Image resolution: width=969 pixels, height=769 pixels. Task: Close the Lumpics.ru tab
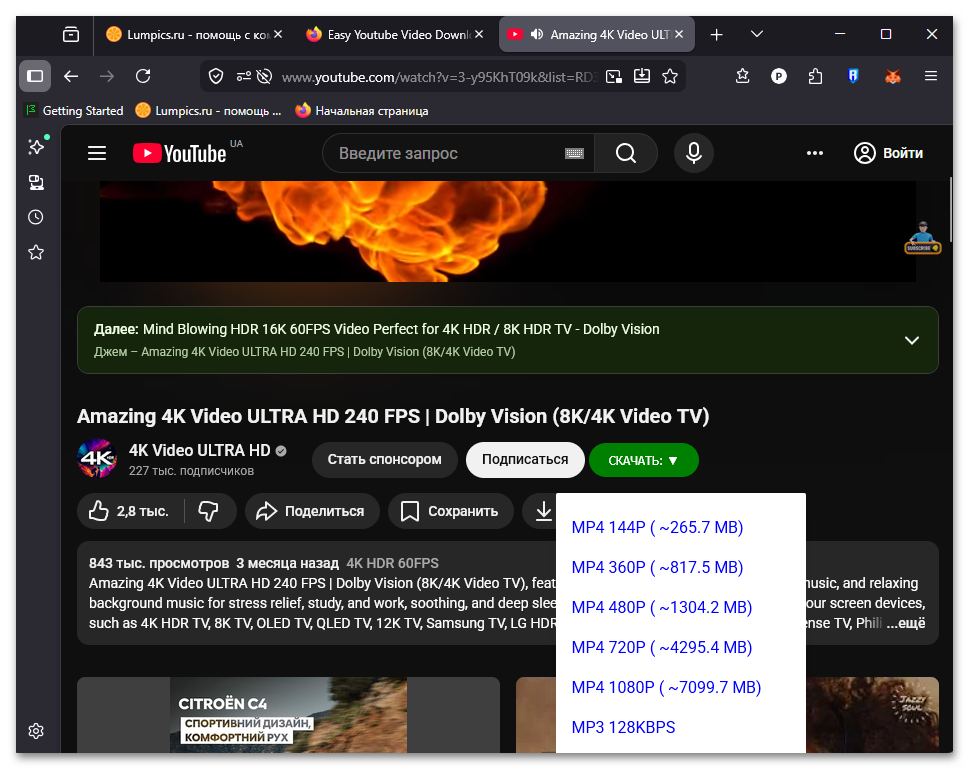(278, 35)
